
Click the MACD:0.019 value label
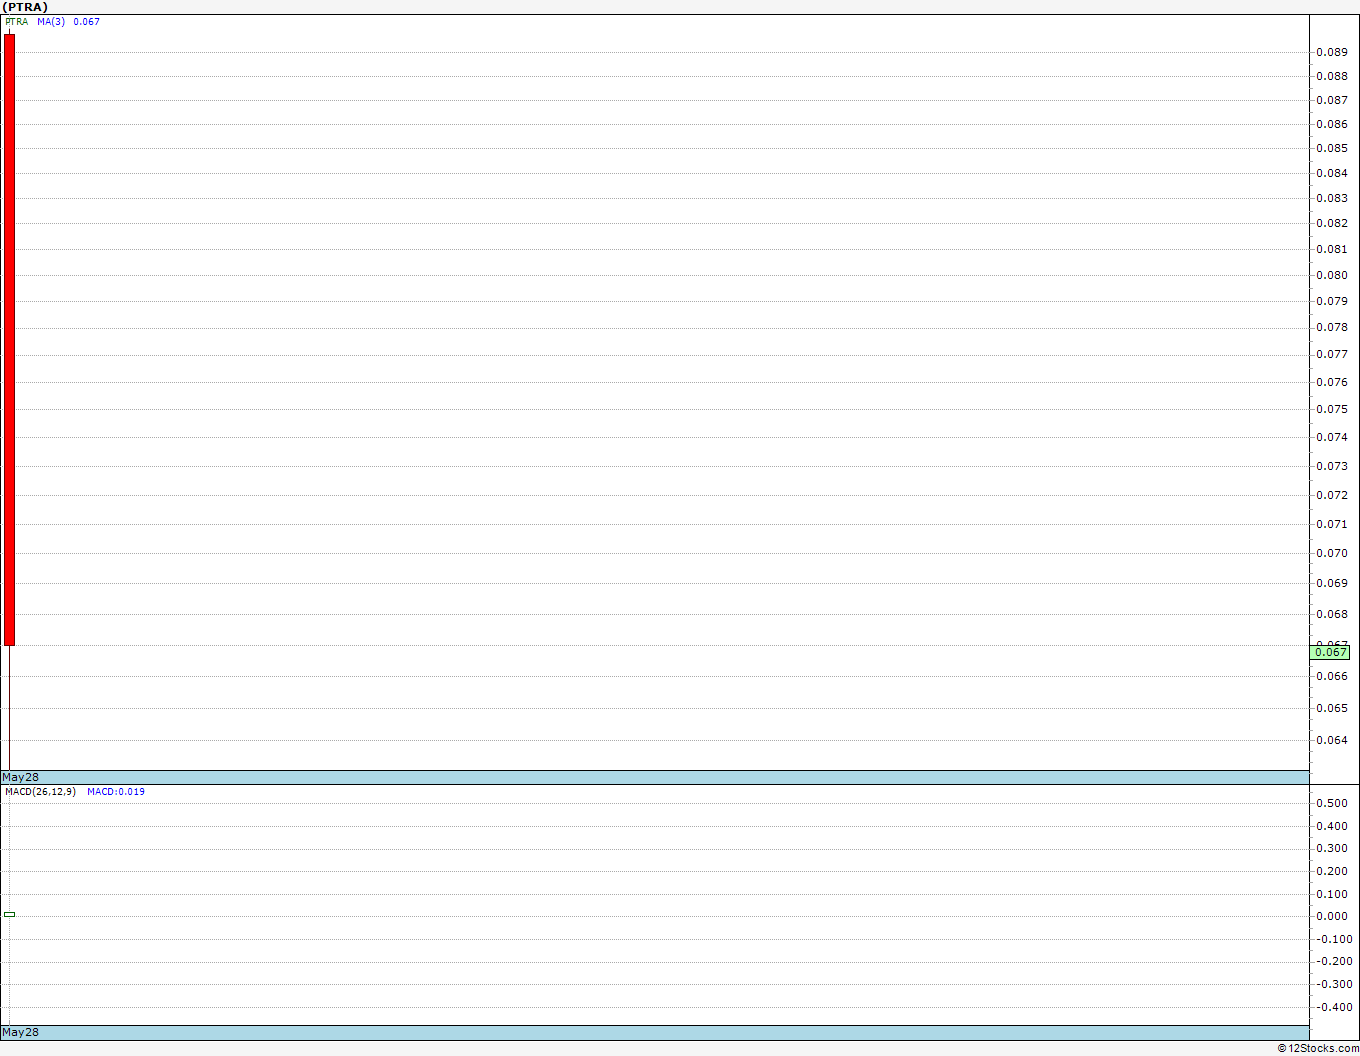pyautogui.click(x=116, y=791)
